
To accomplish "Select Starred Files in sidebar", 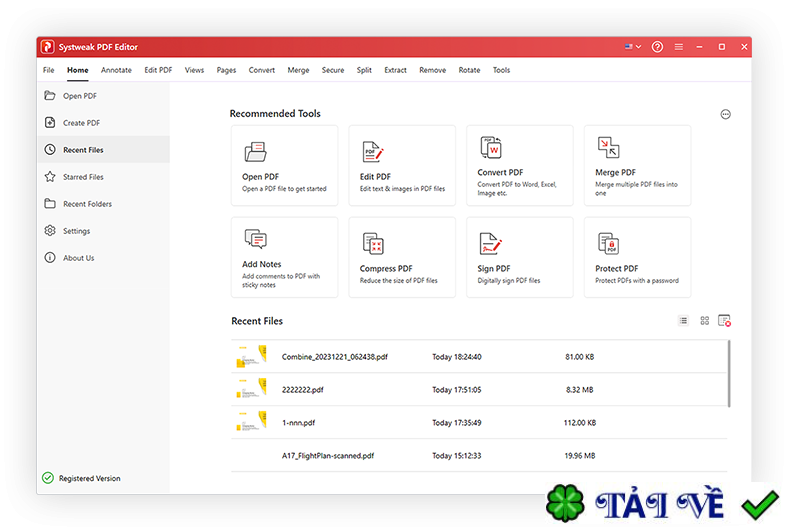I will (x=83, y=177).
